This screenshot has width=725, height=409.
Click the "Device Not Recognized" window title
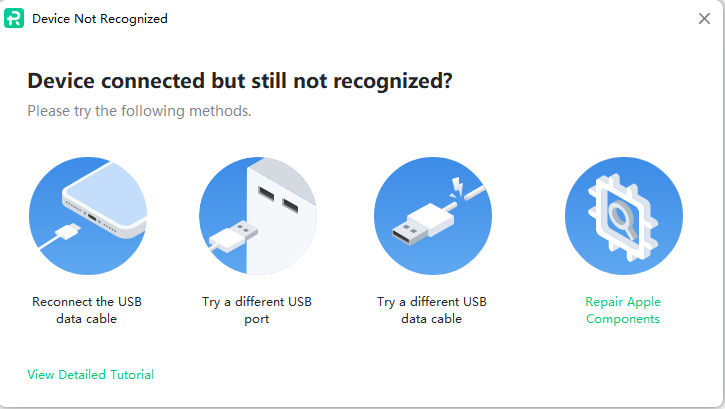(x=100, y=18)
